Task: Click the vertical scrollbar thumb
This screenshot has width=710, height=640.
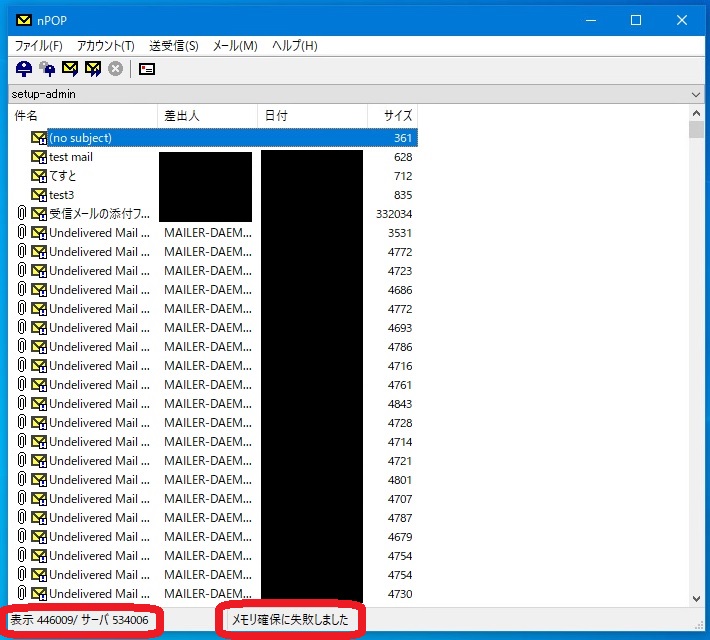Action: point(696,130)
